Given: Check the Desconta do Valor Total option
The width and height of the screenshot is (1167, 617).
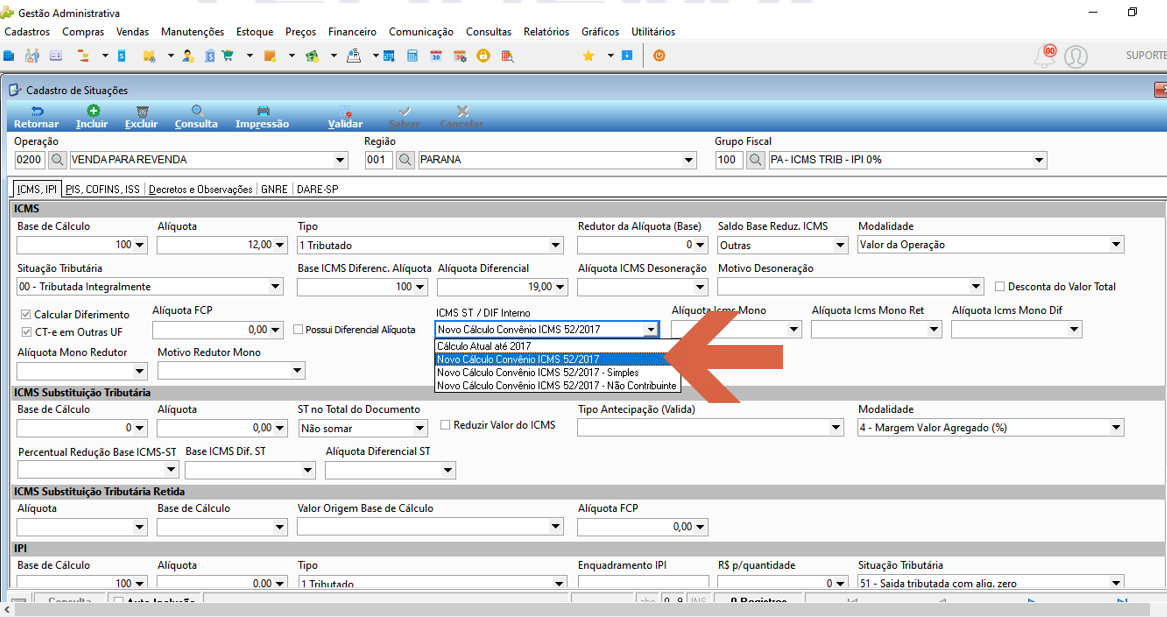Looking at the screenshot, I should point(1000,287).
